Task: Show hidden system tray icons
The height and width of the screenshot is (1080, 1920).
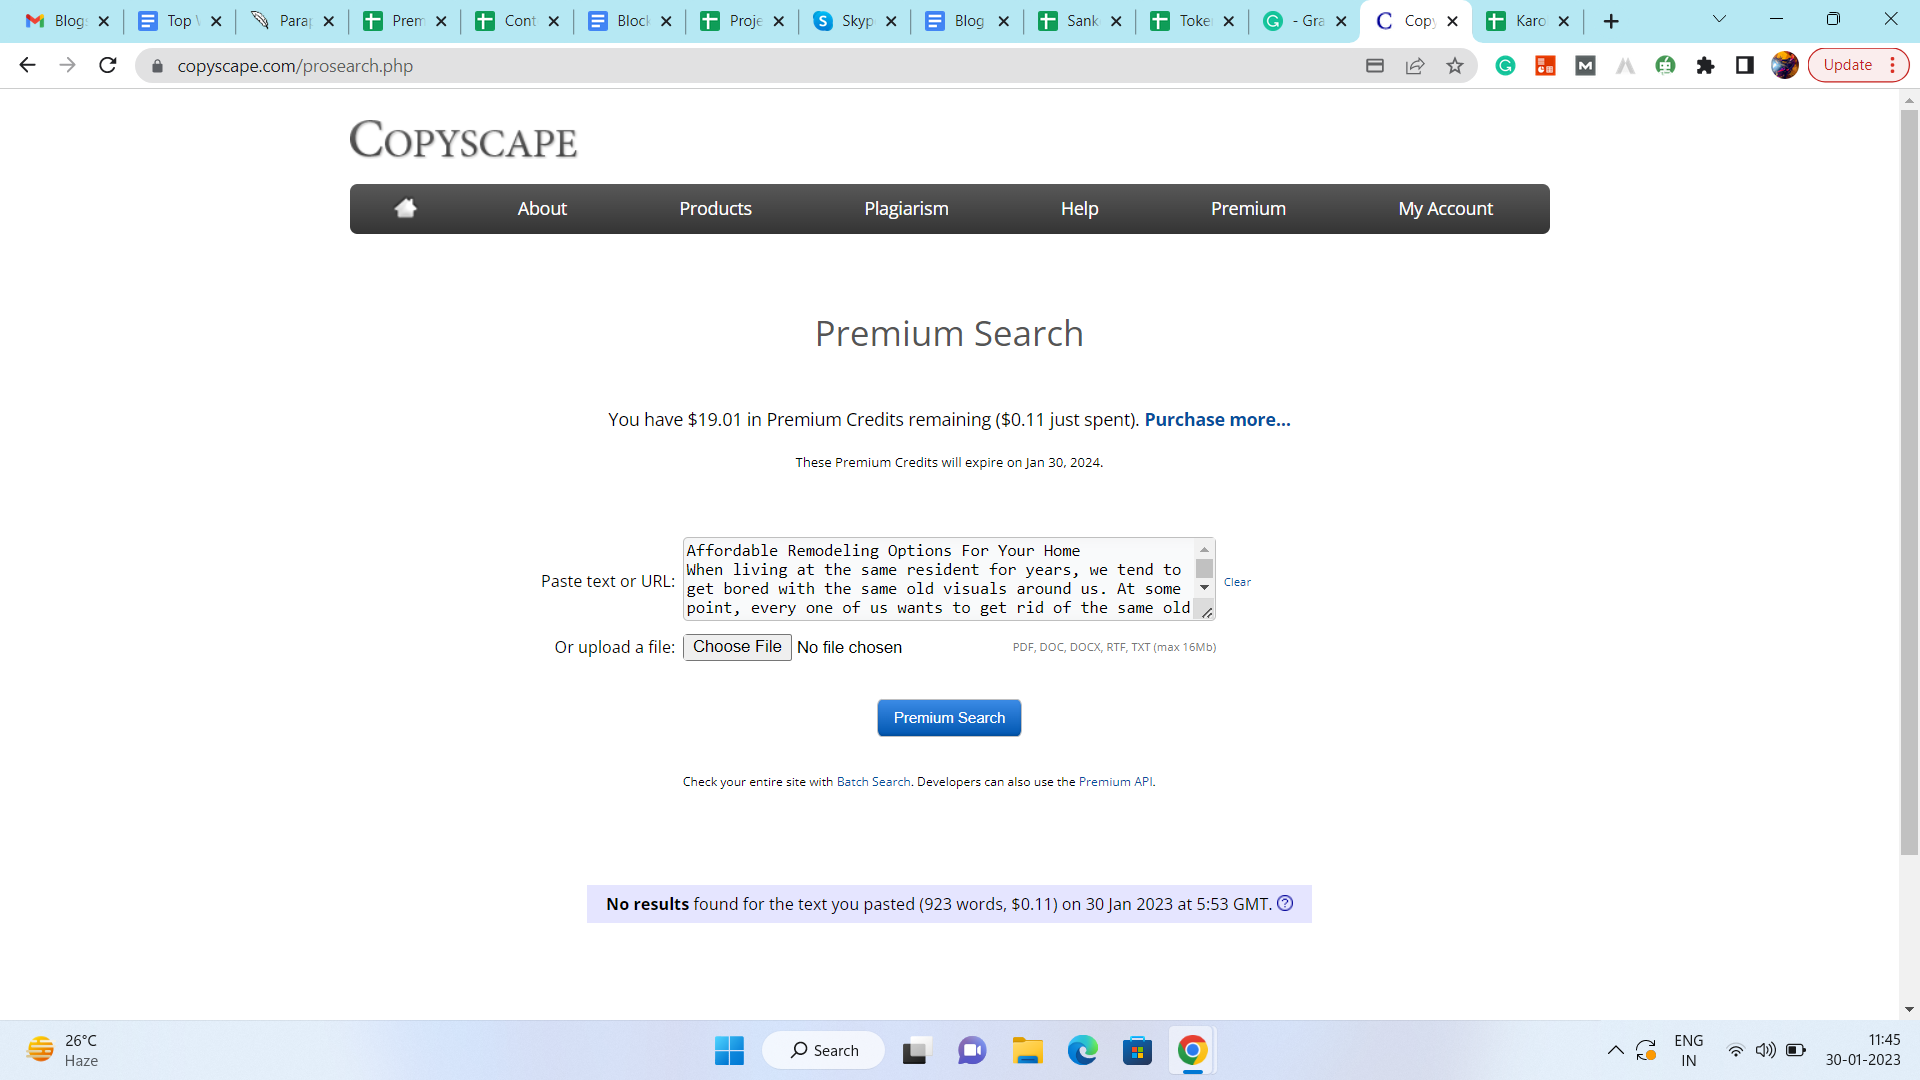Action: point(1615,1050)
